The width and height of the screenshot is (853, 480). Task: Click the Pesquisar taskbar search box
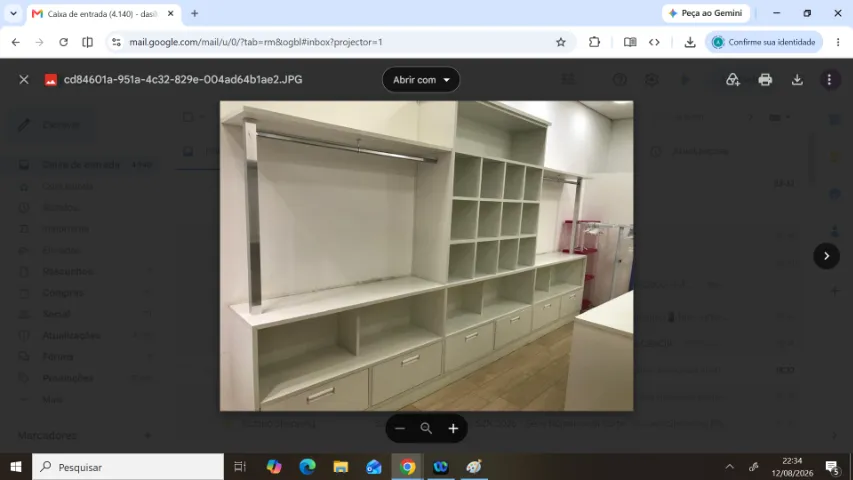(128, 467)
